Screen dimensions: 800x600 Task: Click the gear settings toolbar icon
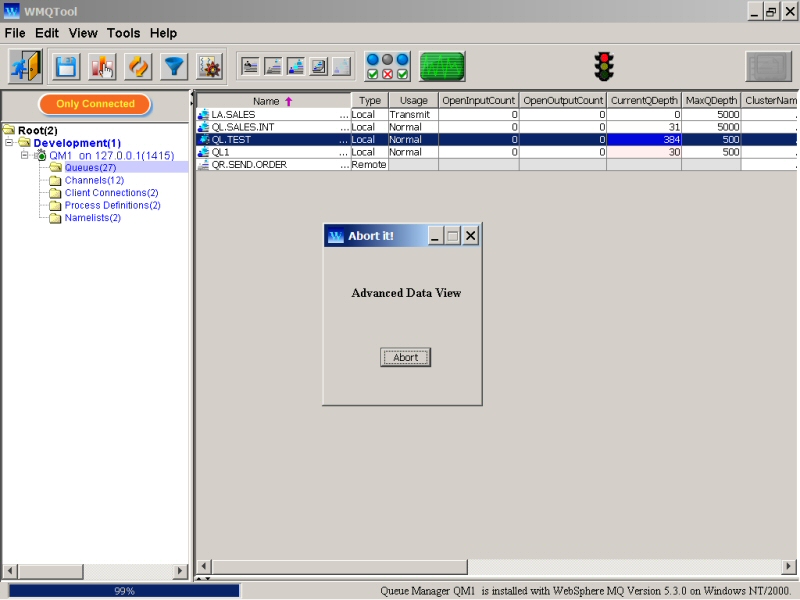(x=210, y=67)
